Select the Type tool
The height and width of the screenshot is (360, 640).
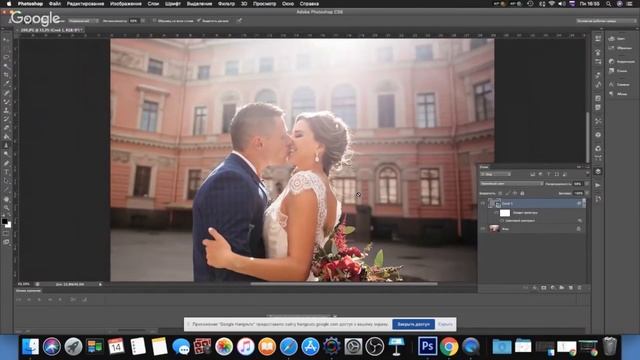pos(6,172)
